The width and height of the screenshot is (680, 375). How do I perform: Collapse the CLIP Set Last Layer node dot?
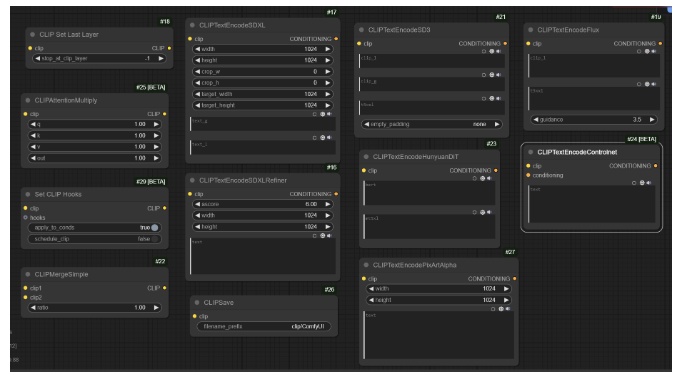[32, 34]
